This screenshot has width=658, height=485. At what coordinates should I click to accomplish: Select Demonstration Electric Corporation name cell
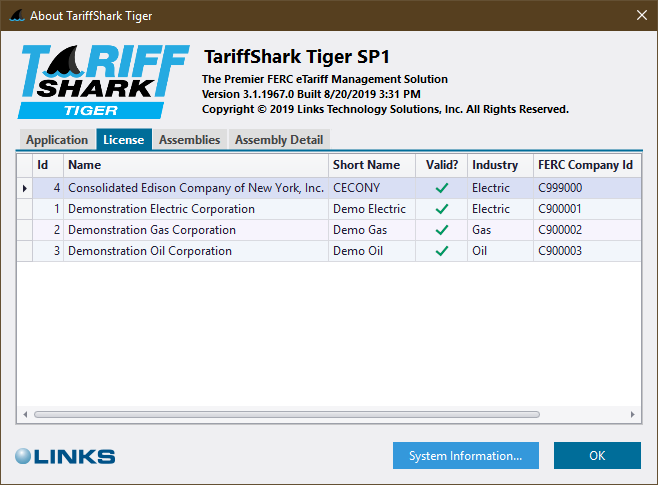[196, 209]
